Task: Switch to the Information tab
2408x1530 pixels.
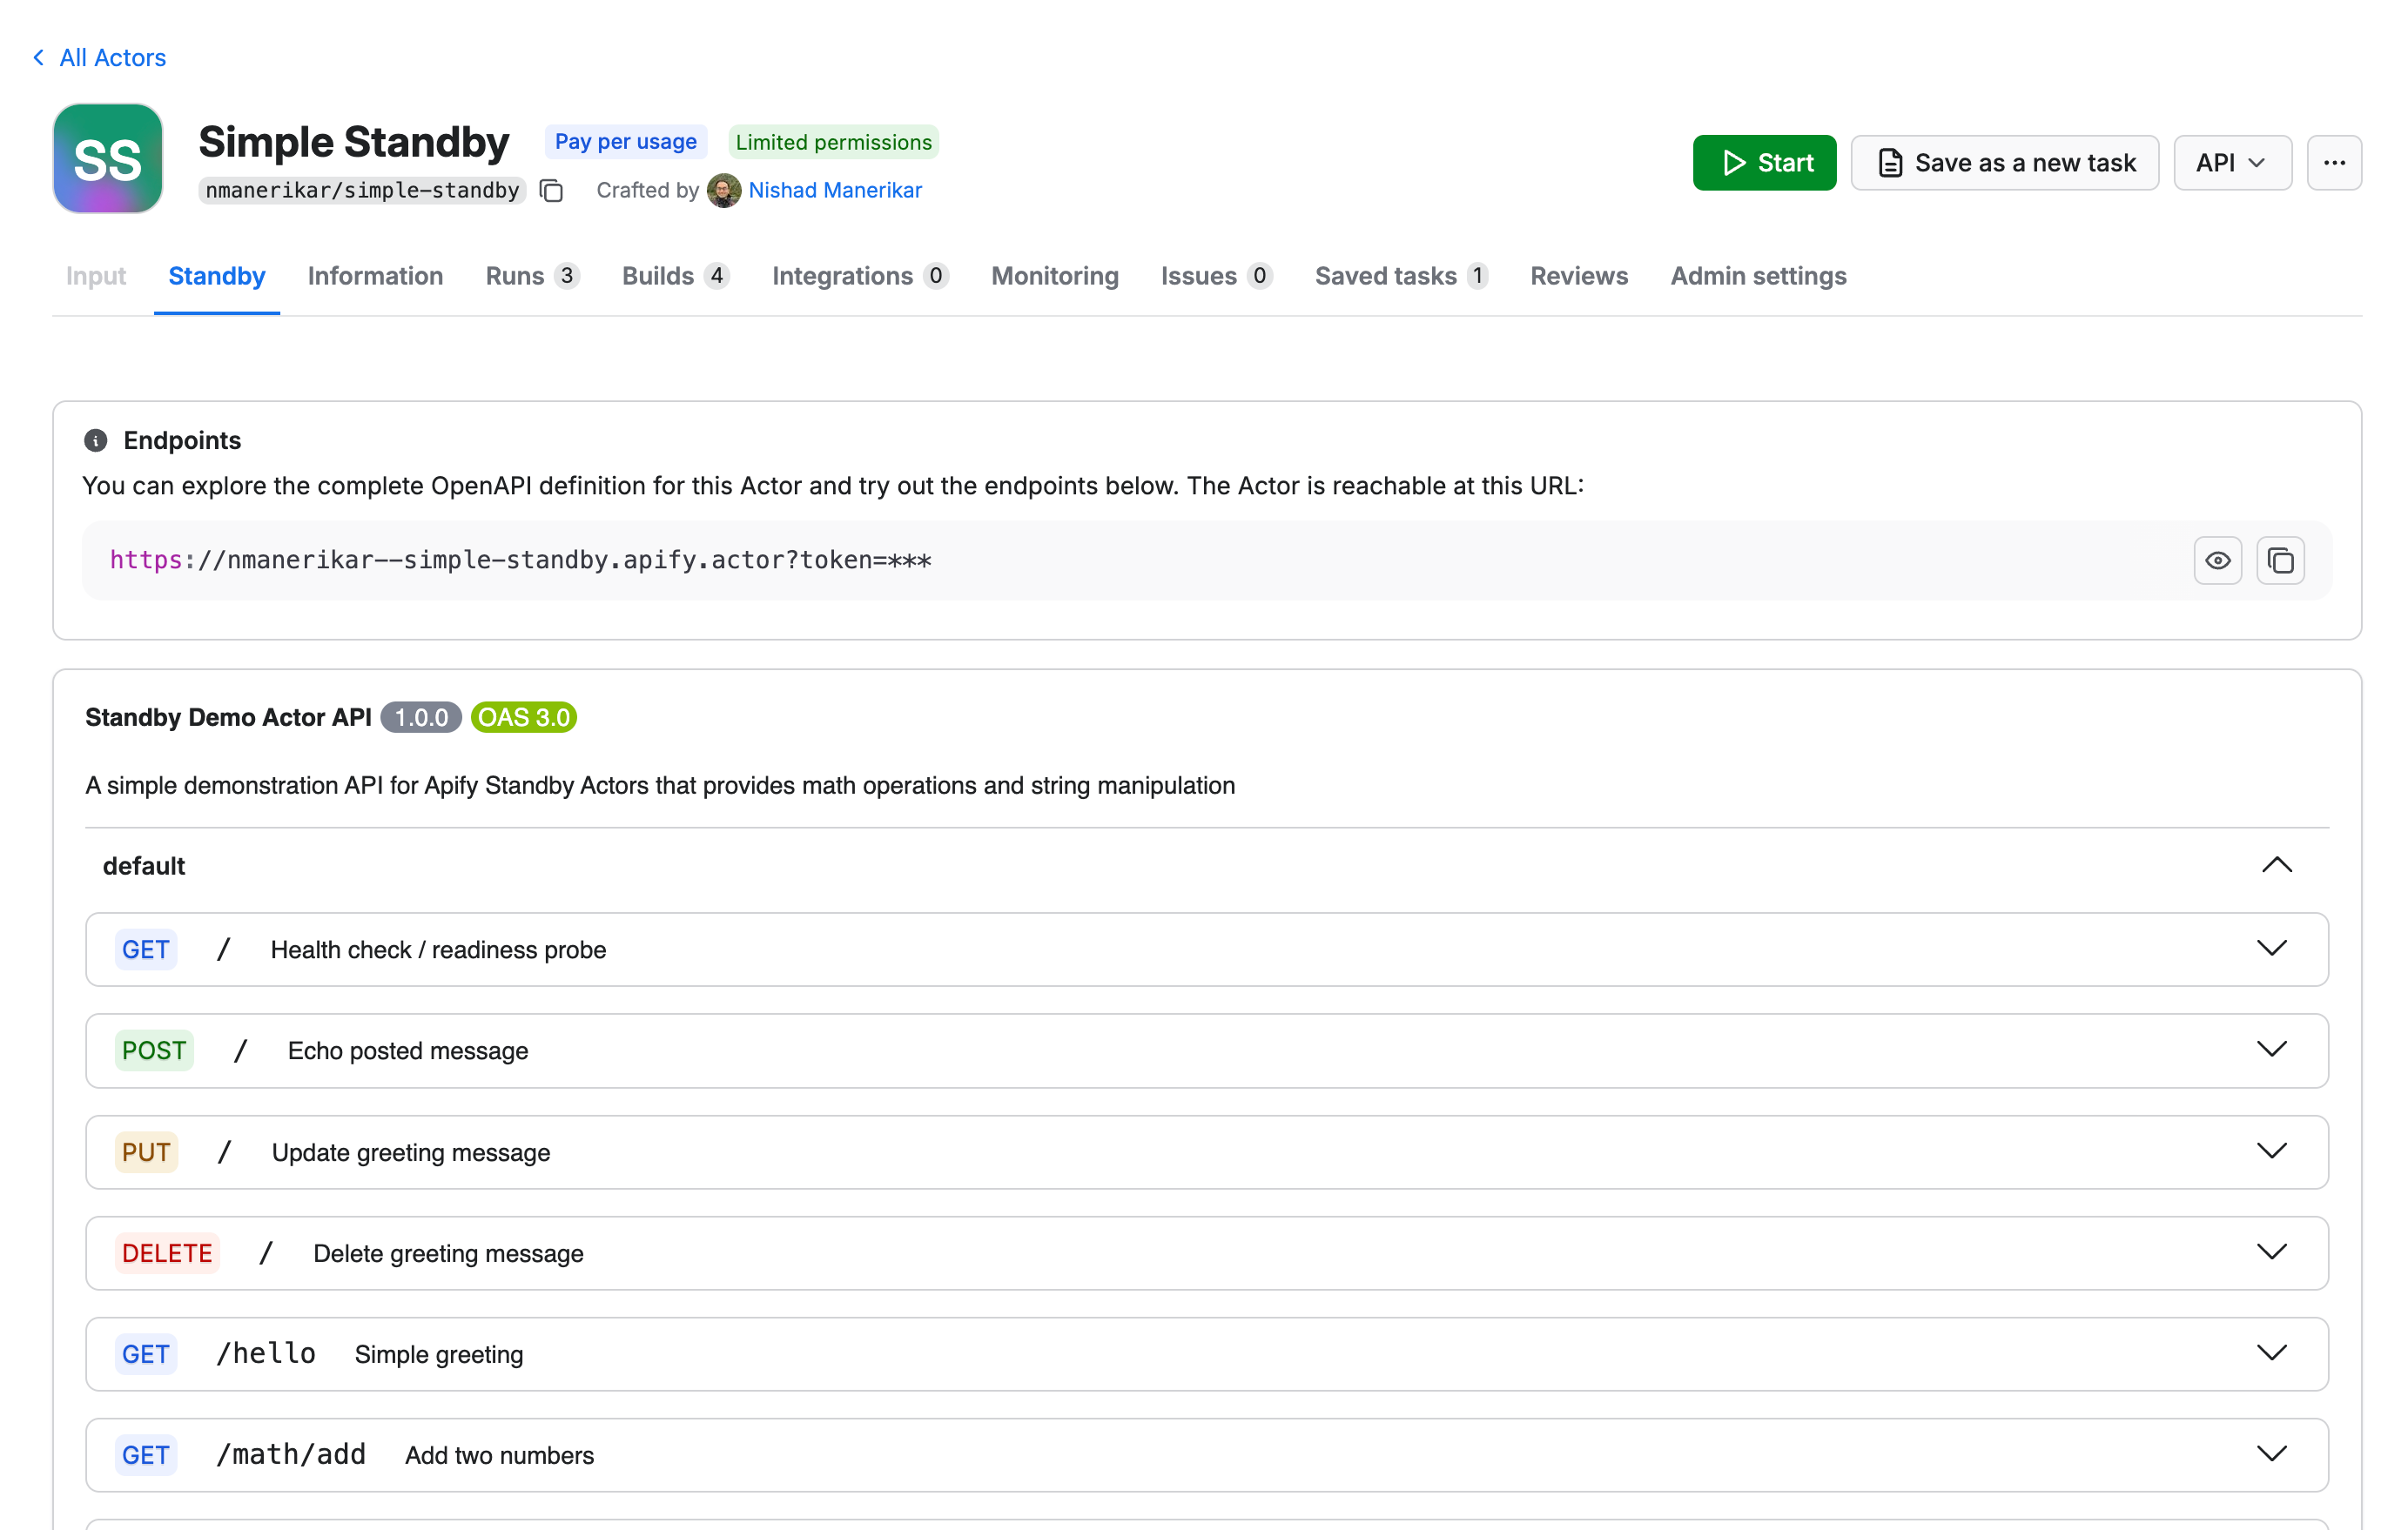Action: (x=375, y=276)
